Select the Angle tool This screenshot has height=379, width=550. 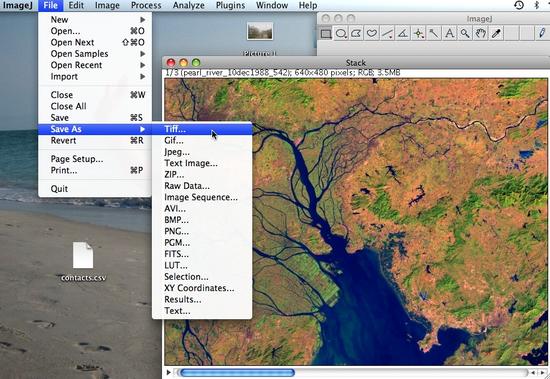coord(403,34)
